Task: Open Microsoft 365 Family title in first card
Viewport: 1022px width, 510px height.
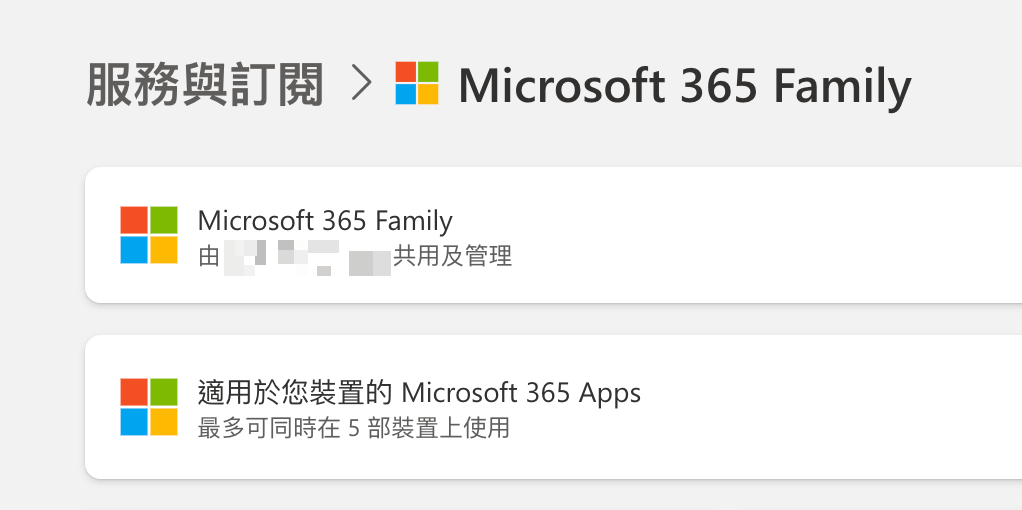Action: click(x=325, y=221)
